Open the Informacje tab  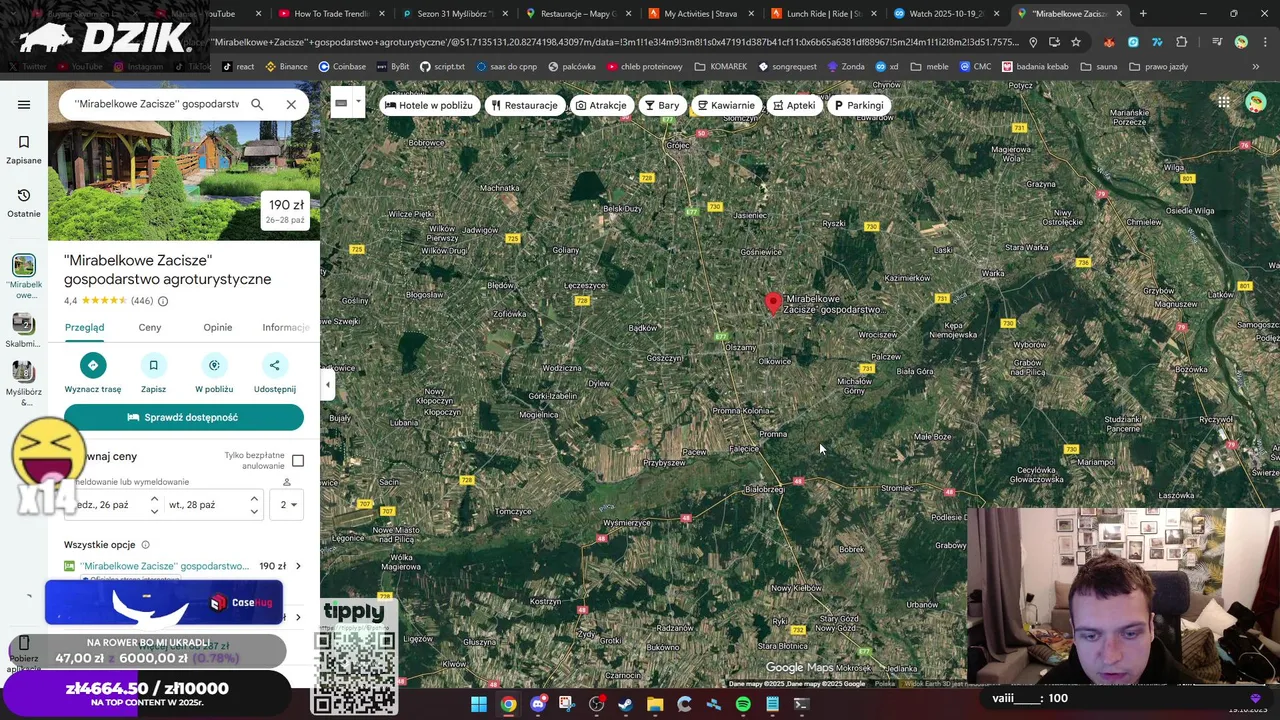point(286,327)
